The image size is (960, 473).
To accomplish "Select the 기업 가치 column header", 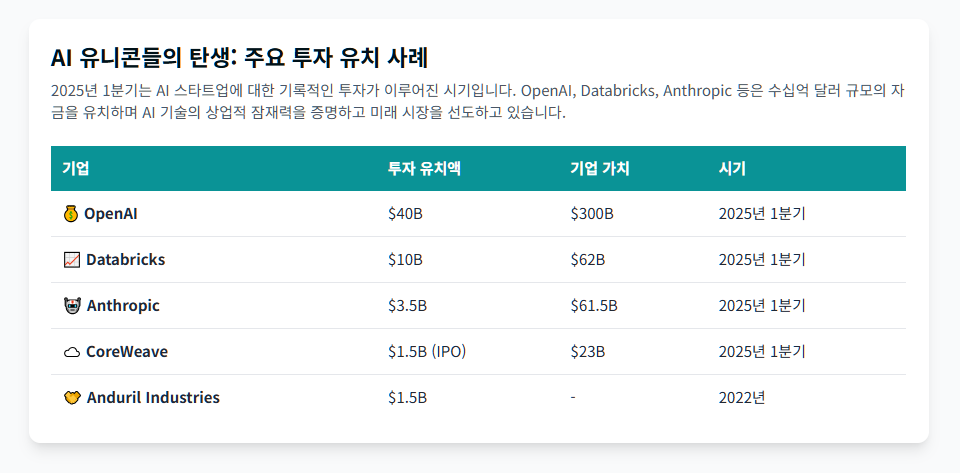I will [600, 168].
